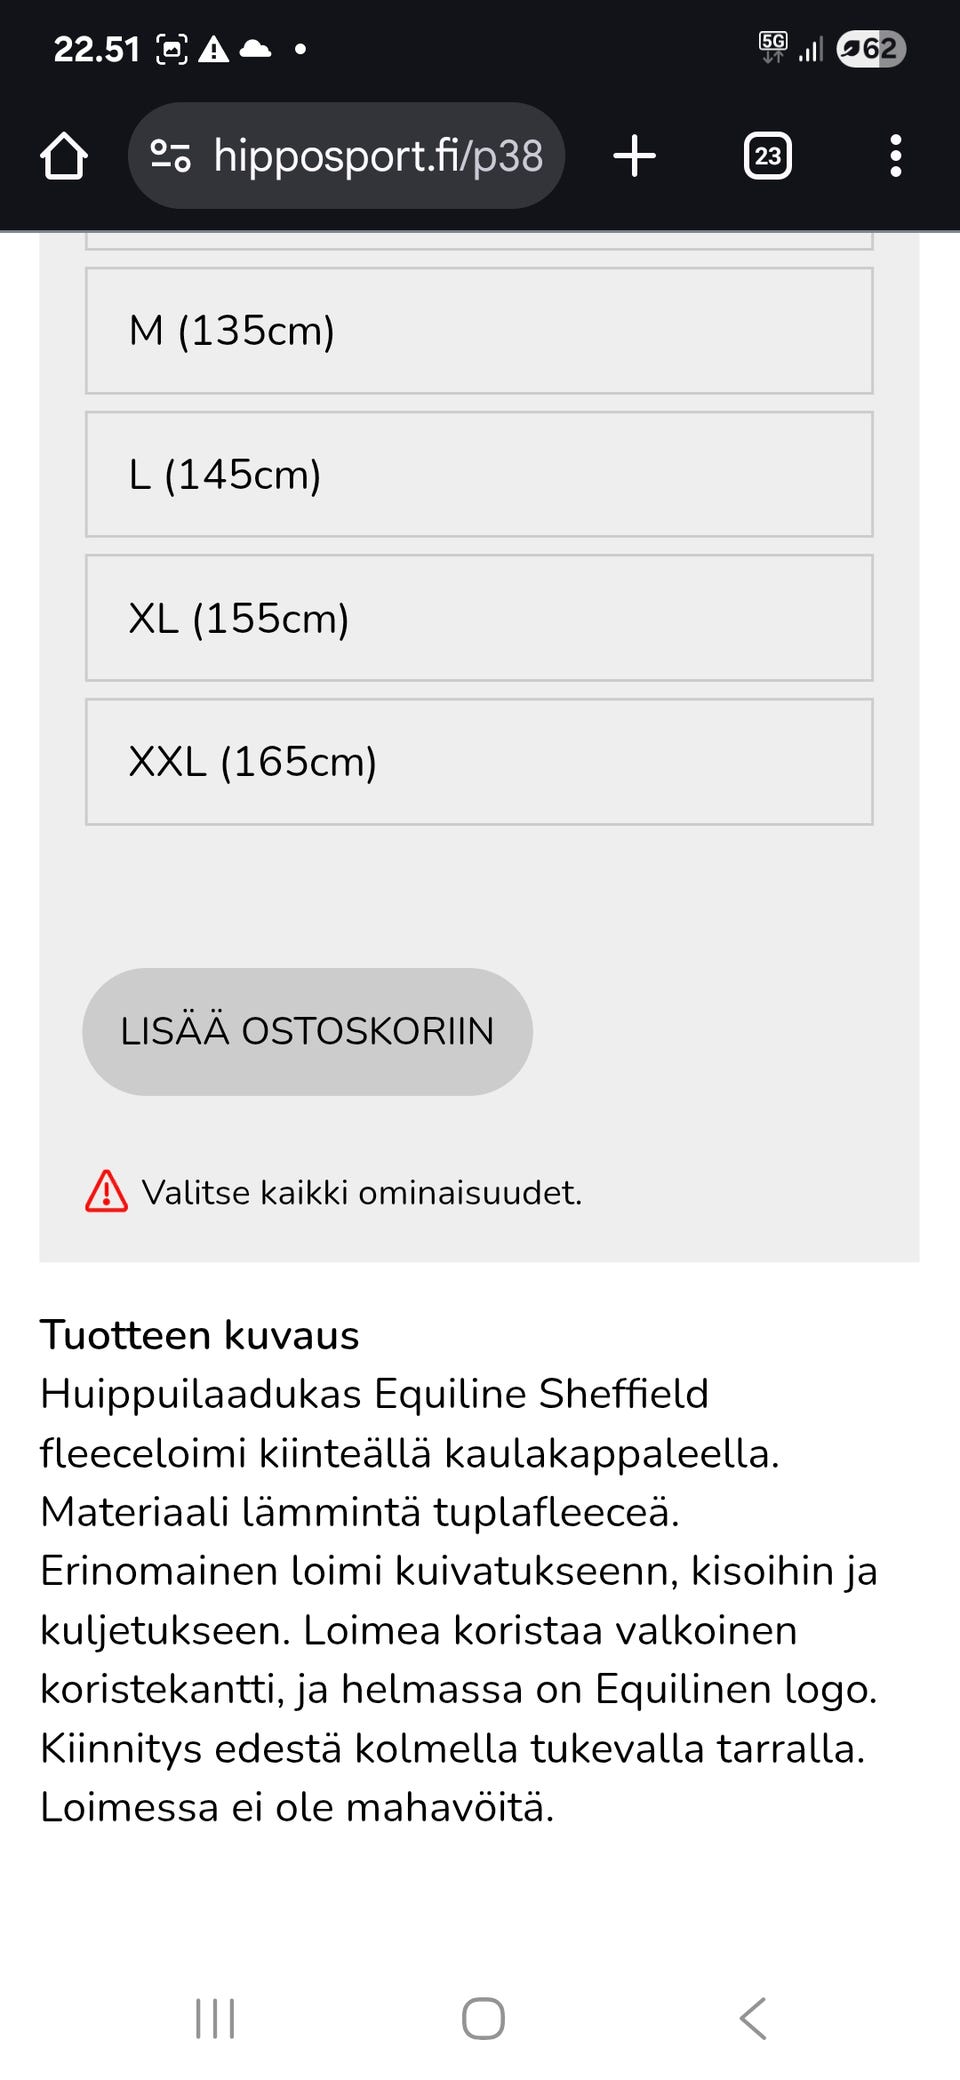This screenshot has width=960, height=2080.
Task: Select the L (145cm) size option
Action: (x=478, y=473)
